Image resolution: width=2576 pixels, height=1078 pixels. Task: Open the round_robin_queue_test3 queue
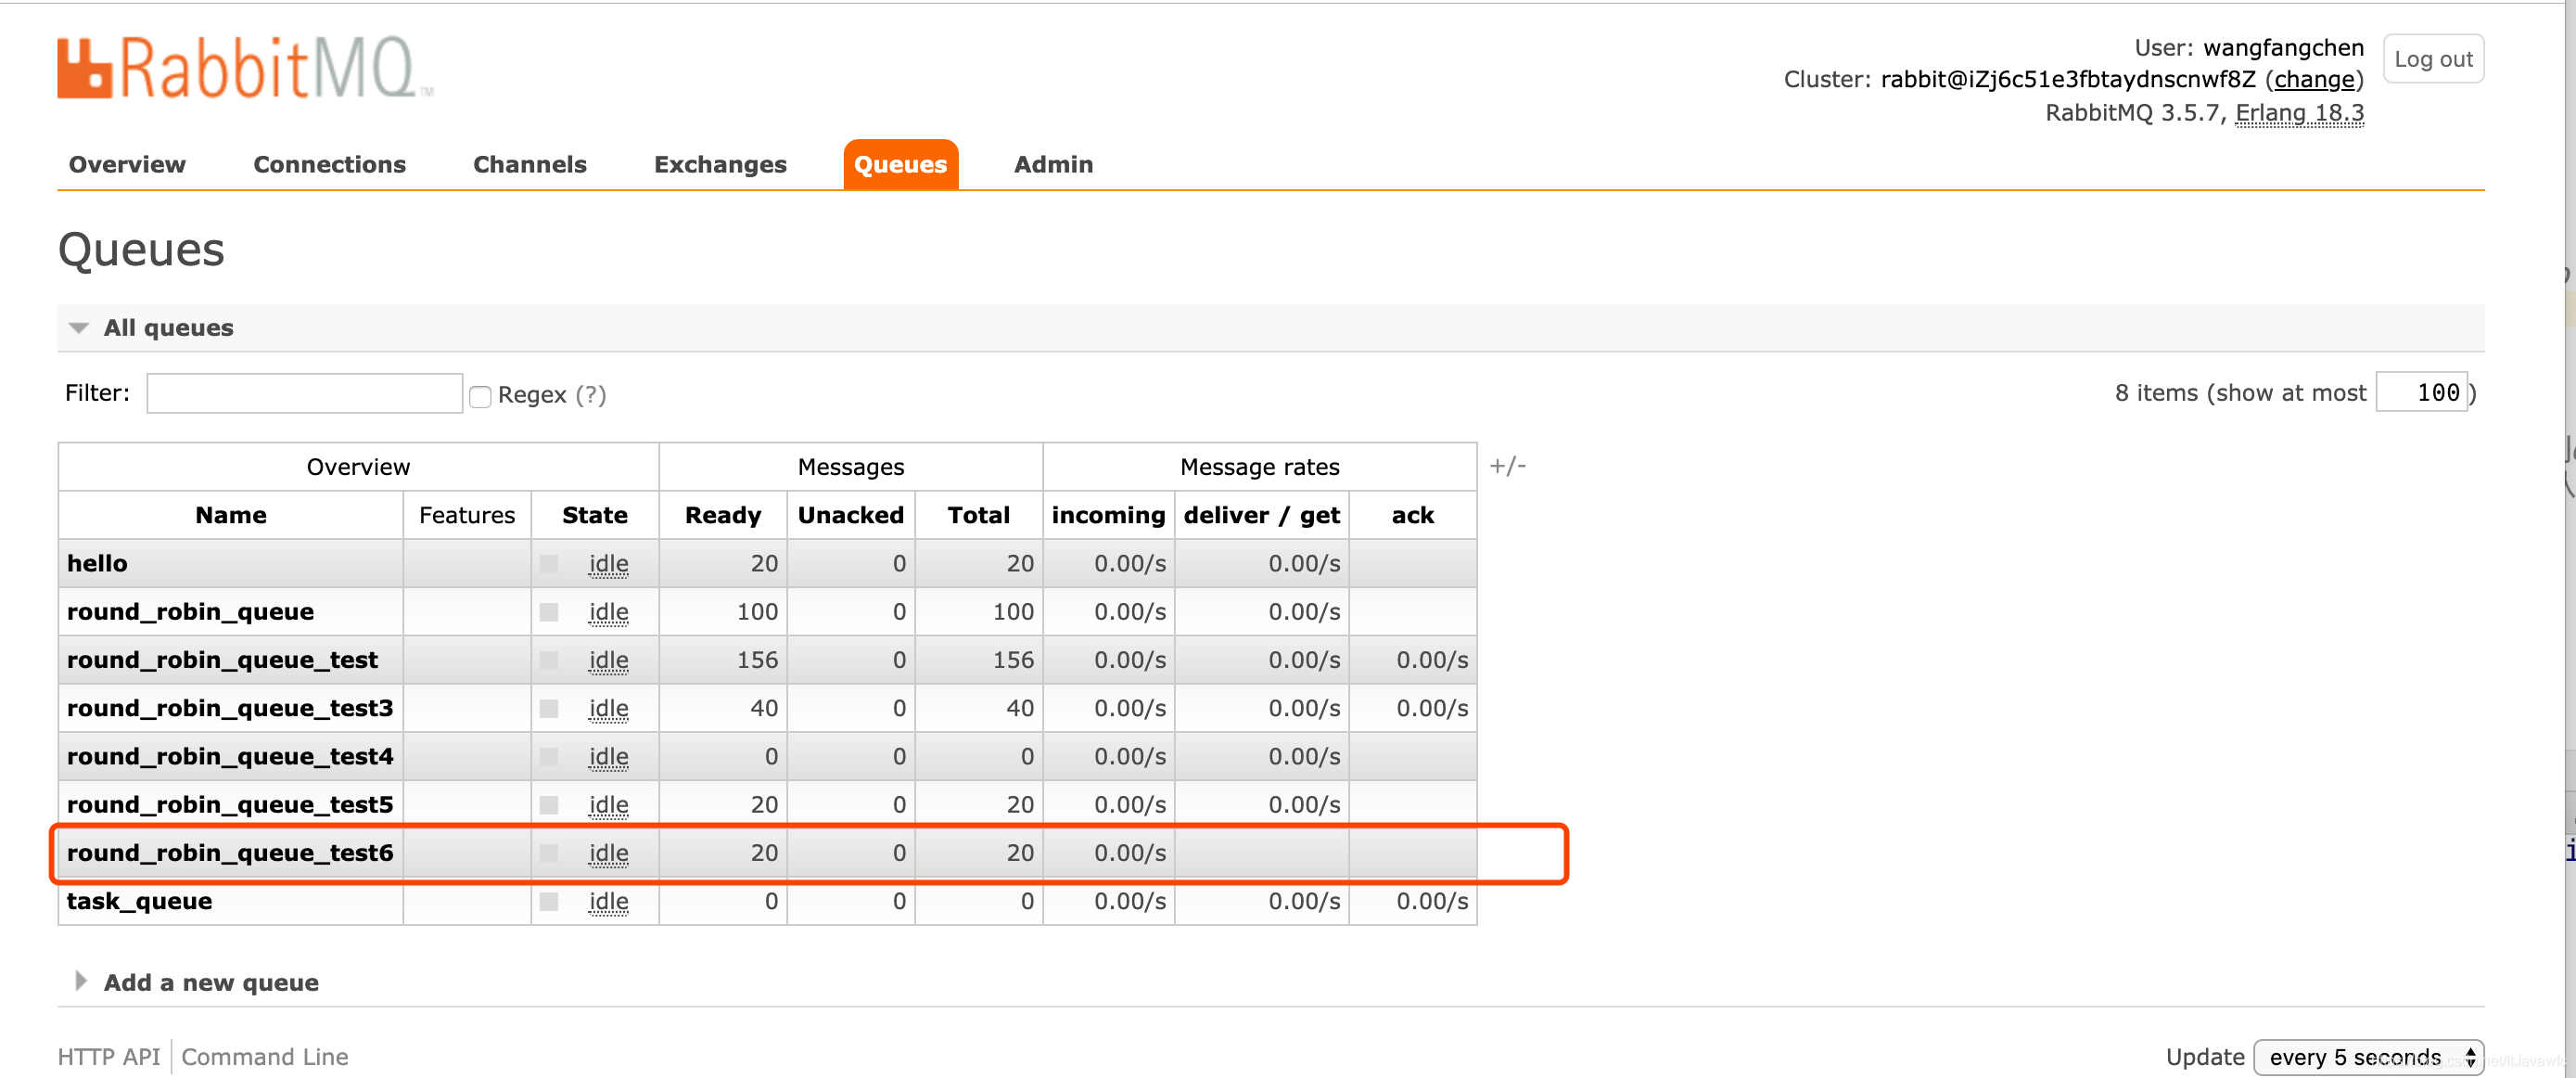pyautogui.click(x=230, y=708)
